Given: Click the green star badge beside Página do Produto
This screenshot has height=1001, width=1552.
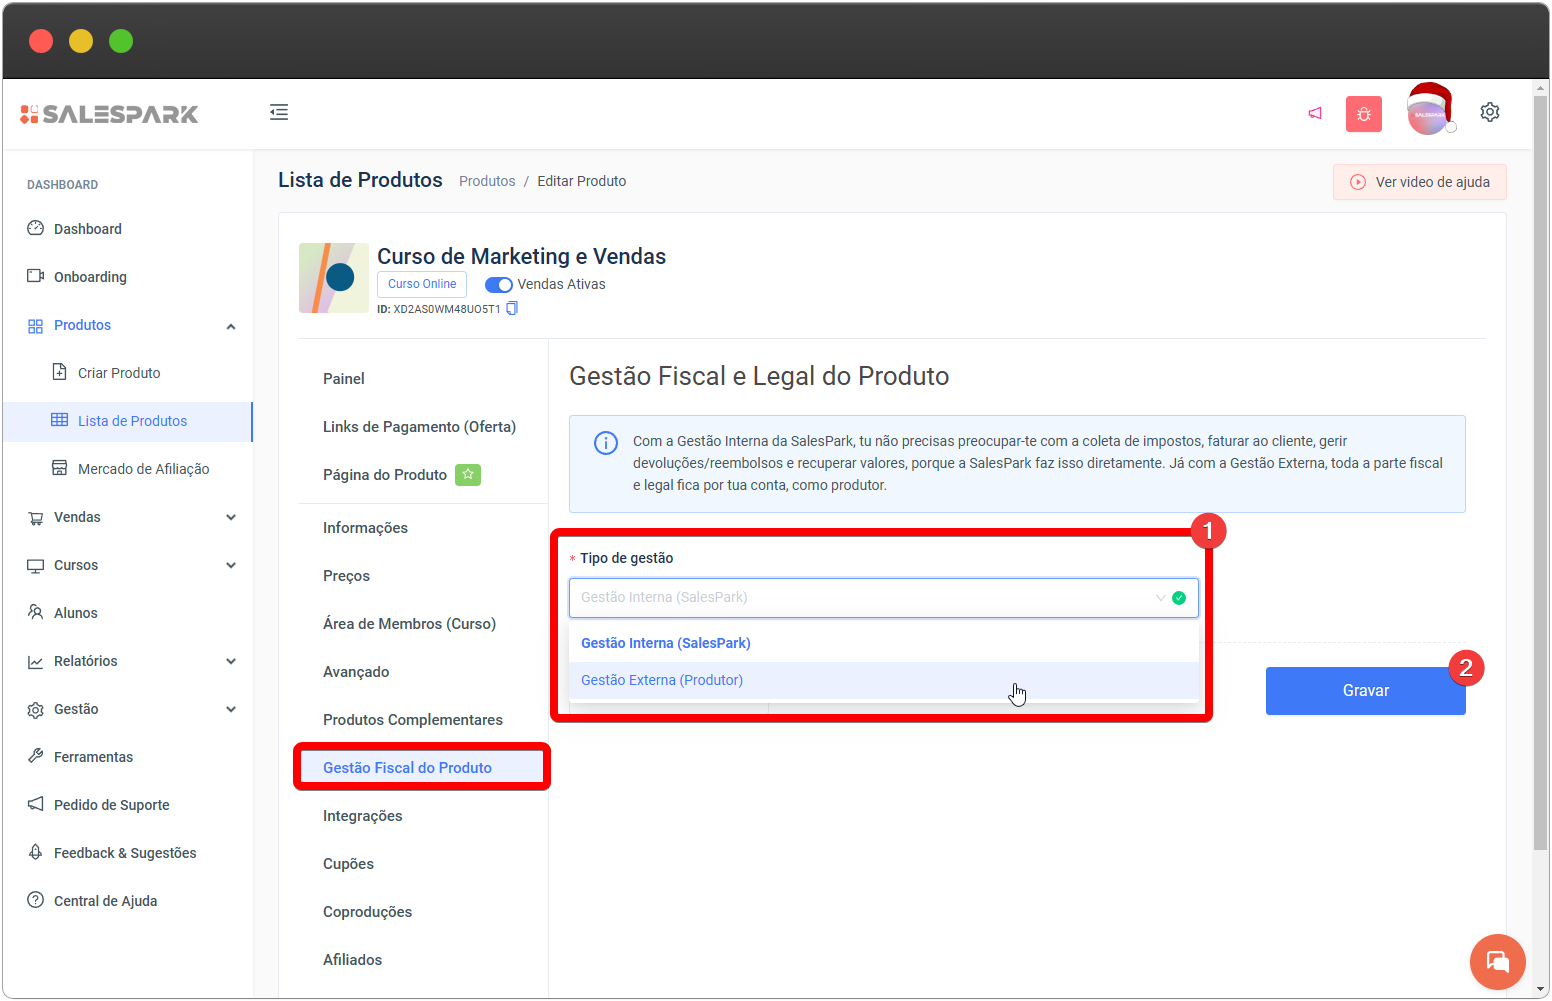Looking at the screenshot, I should [468, 475].
